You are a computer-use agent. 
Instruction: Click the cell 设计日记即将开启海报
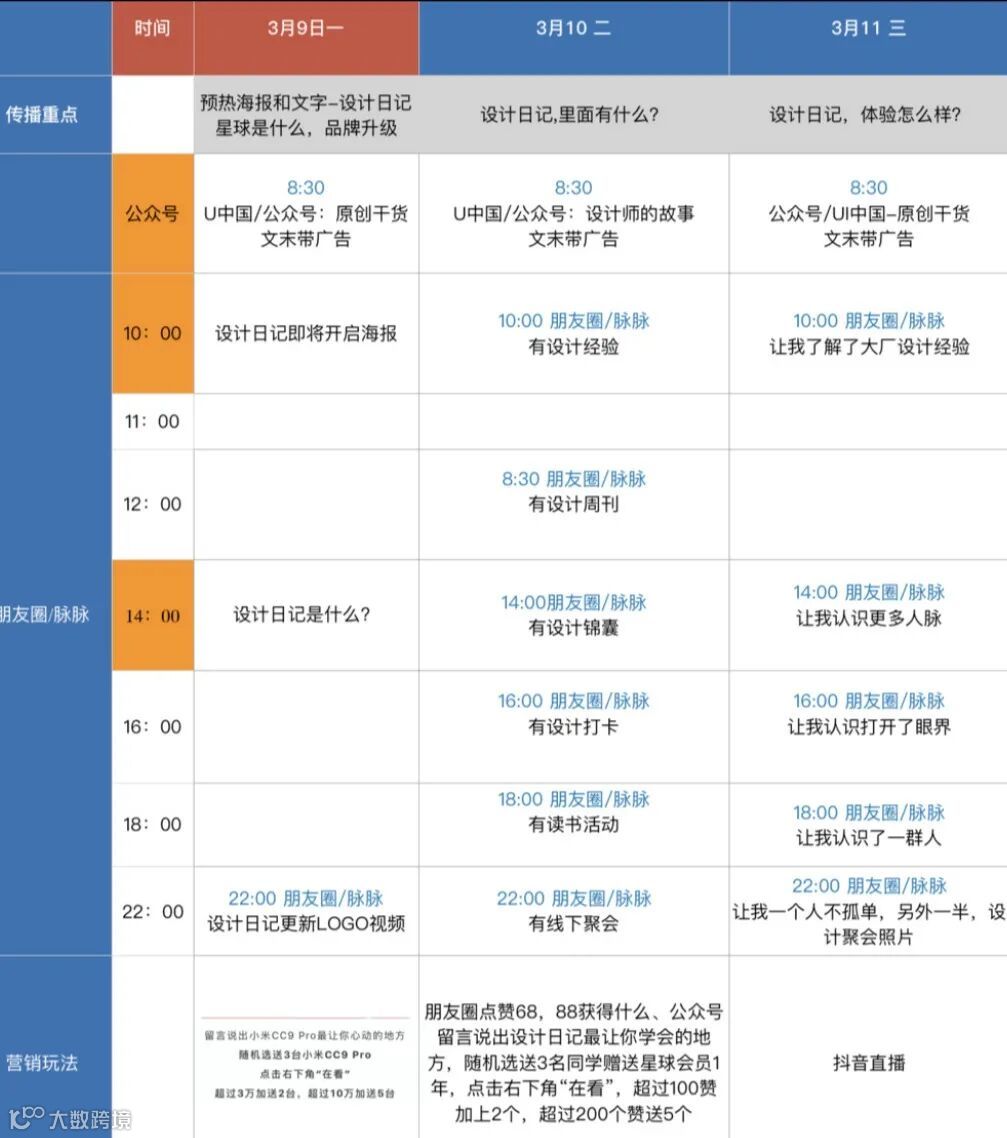point(306,333)
